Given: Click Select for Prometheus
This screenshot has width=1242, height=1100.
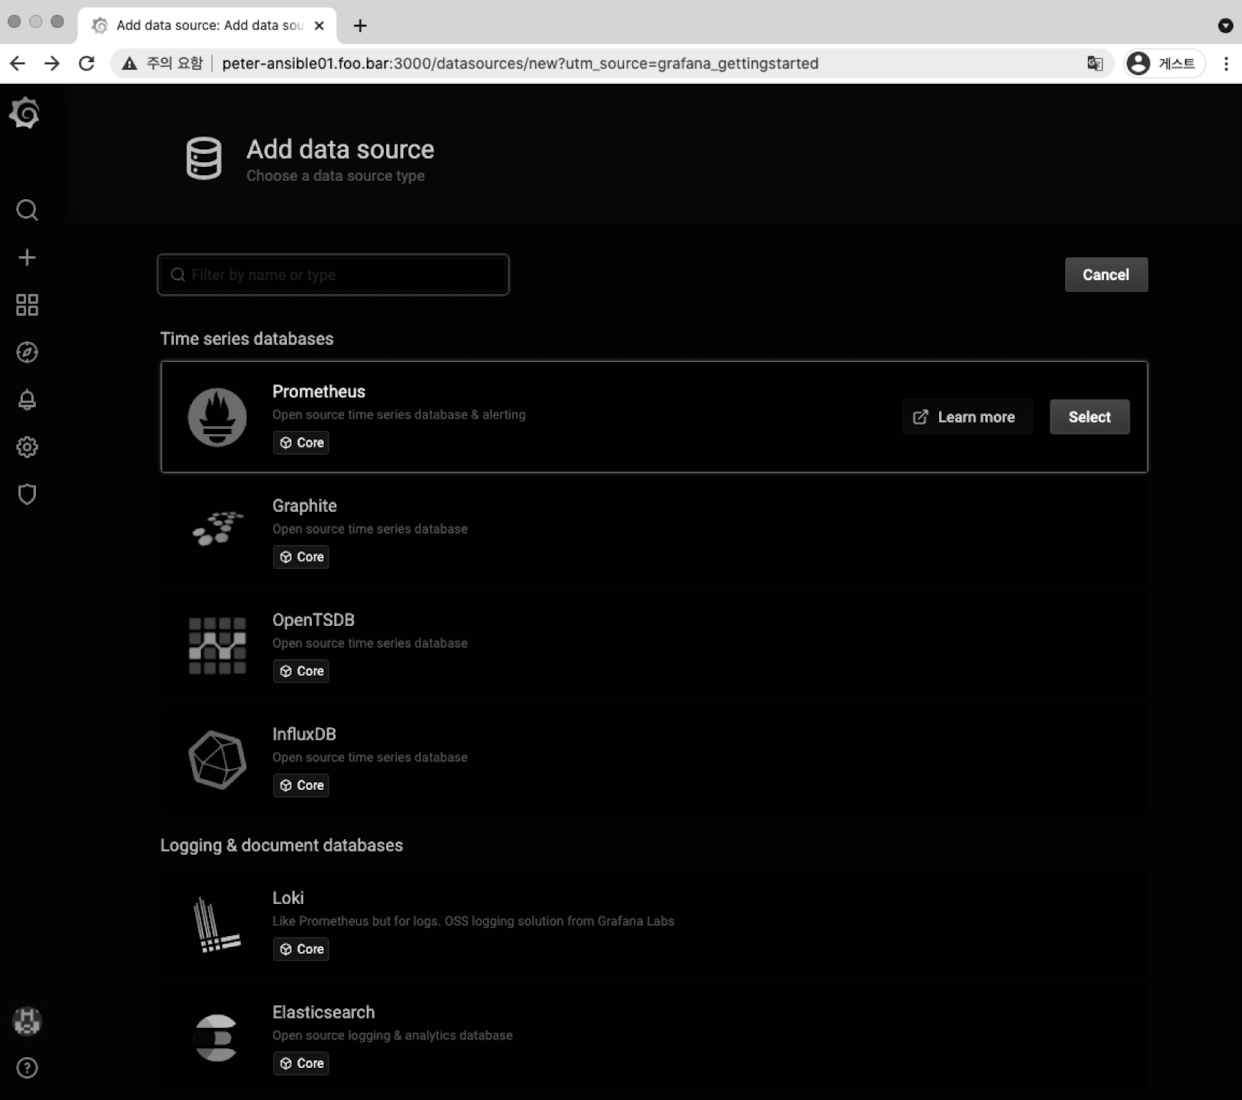Looking at the screenshot, I should point(1090,417).
